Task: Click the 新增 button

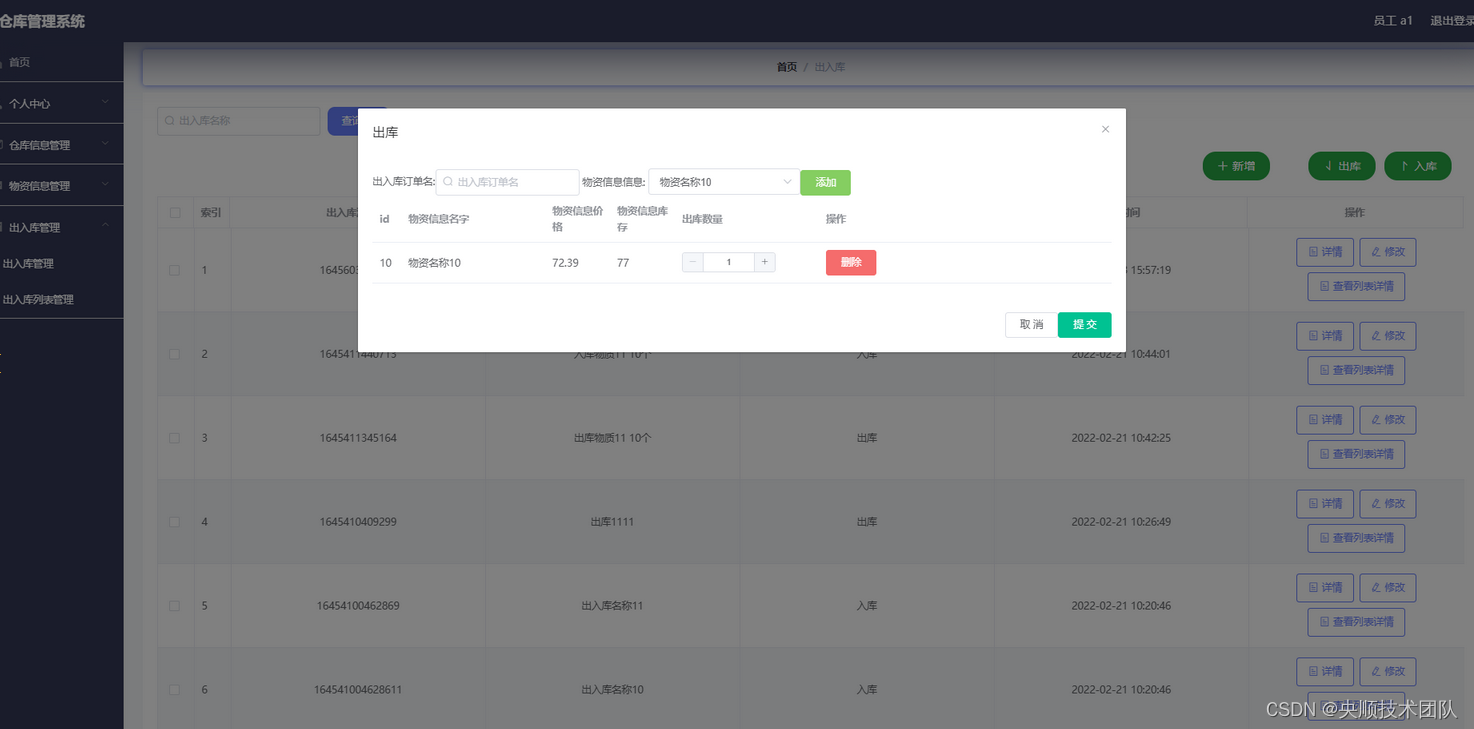Action: pos(1236,166)
